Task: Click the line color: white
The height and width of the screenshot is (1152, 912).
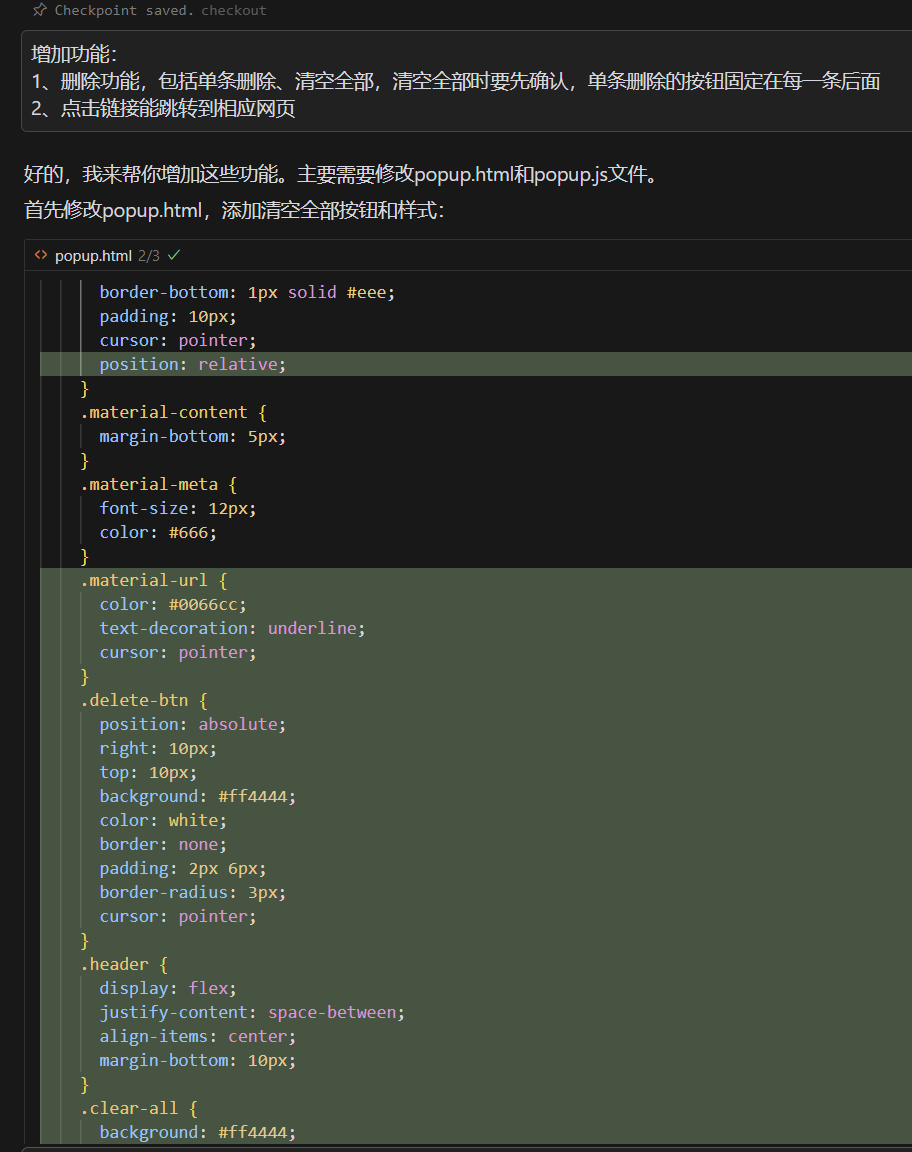Action: click(x=163, y=820)
